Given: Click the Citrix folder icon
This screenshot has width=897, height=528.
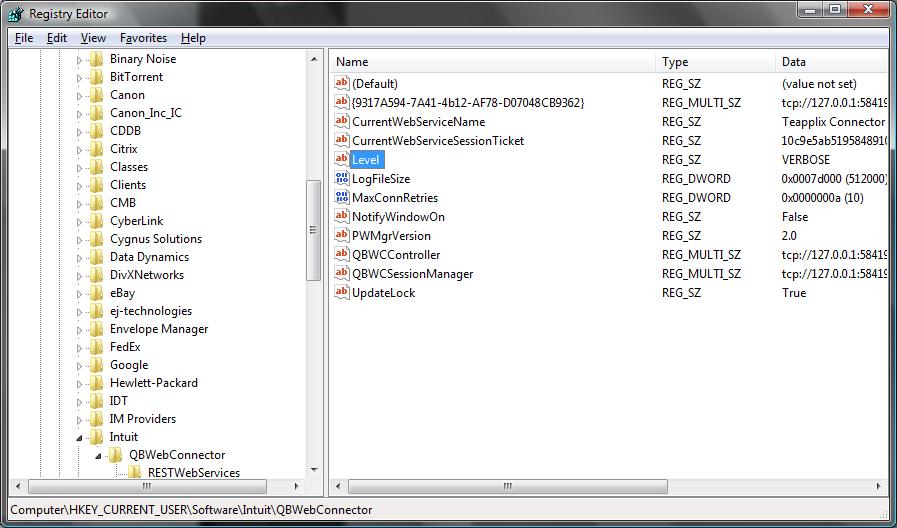Looking at the screenshot, I should tap(97, 149).
